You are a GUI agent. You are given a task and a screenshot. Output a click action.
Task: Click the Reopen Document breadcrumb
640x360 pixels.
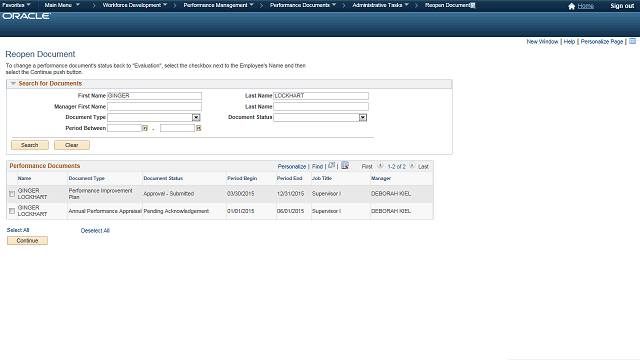click(x=447, y=5)
